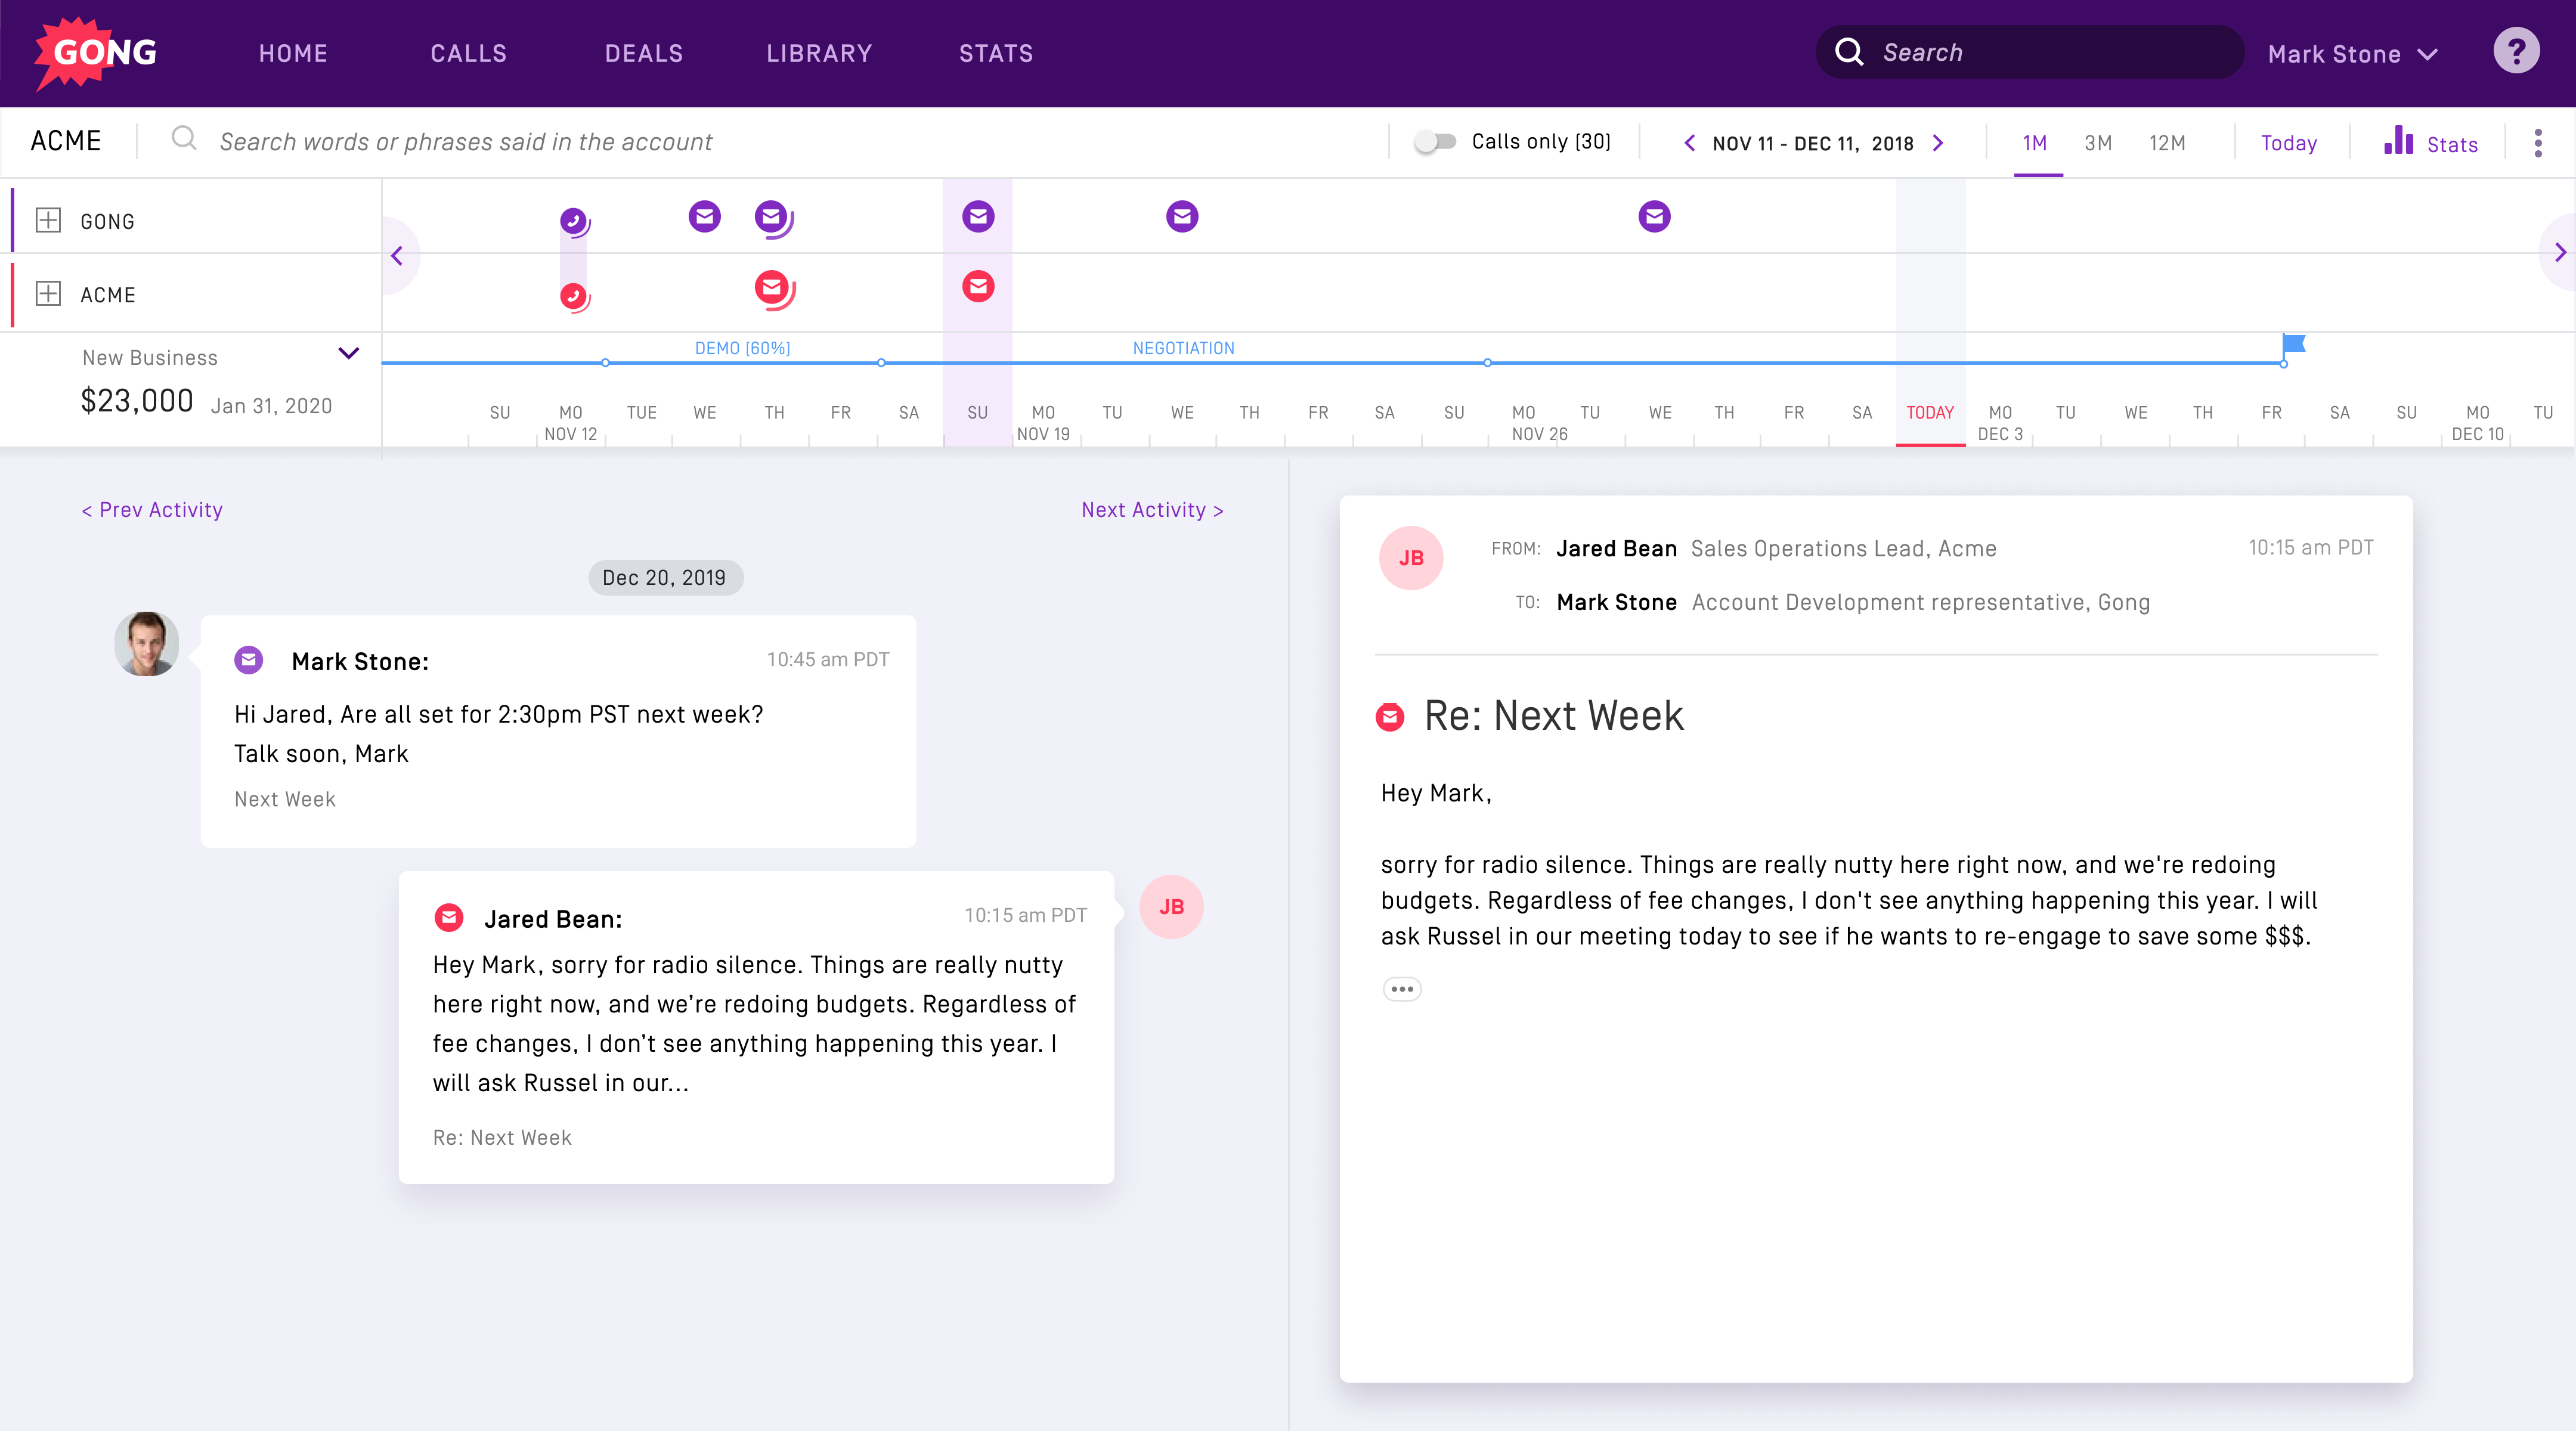The image size is (2576, 1431).
Task: Click the TODAY marker on timeline
Action: pyautogui.click(x=1930, y=413)
